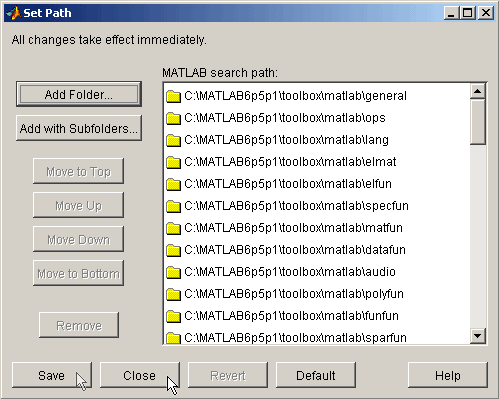
Task: Click MATLAB logo in the title bar
Action: coord(13,13)
